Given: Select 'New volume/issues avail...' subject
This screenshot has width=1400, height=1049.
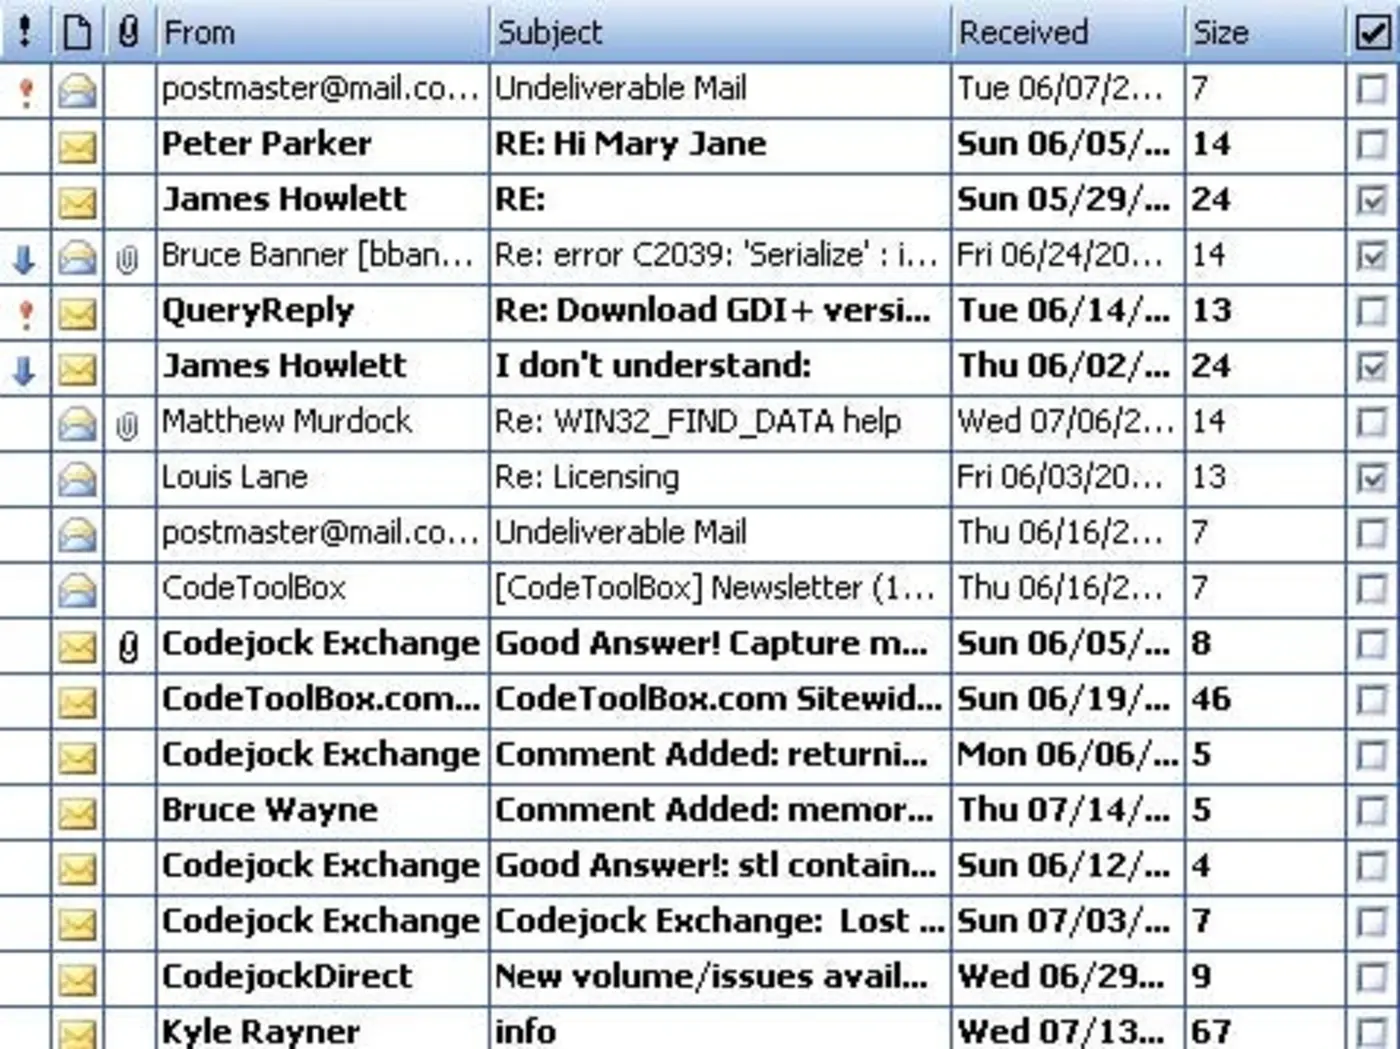Looking at the screenshot, I should point(711,975).
